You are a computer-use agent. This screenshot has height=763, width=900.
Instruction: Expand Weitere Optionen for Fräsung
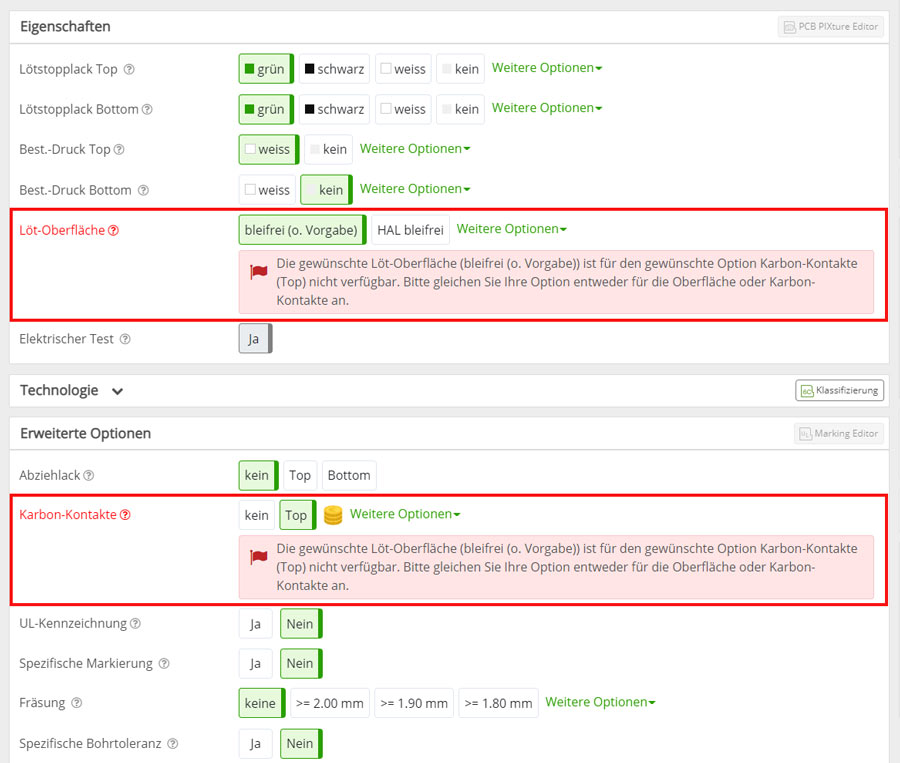coord(599,702)
